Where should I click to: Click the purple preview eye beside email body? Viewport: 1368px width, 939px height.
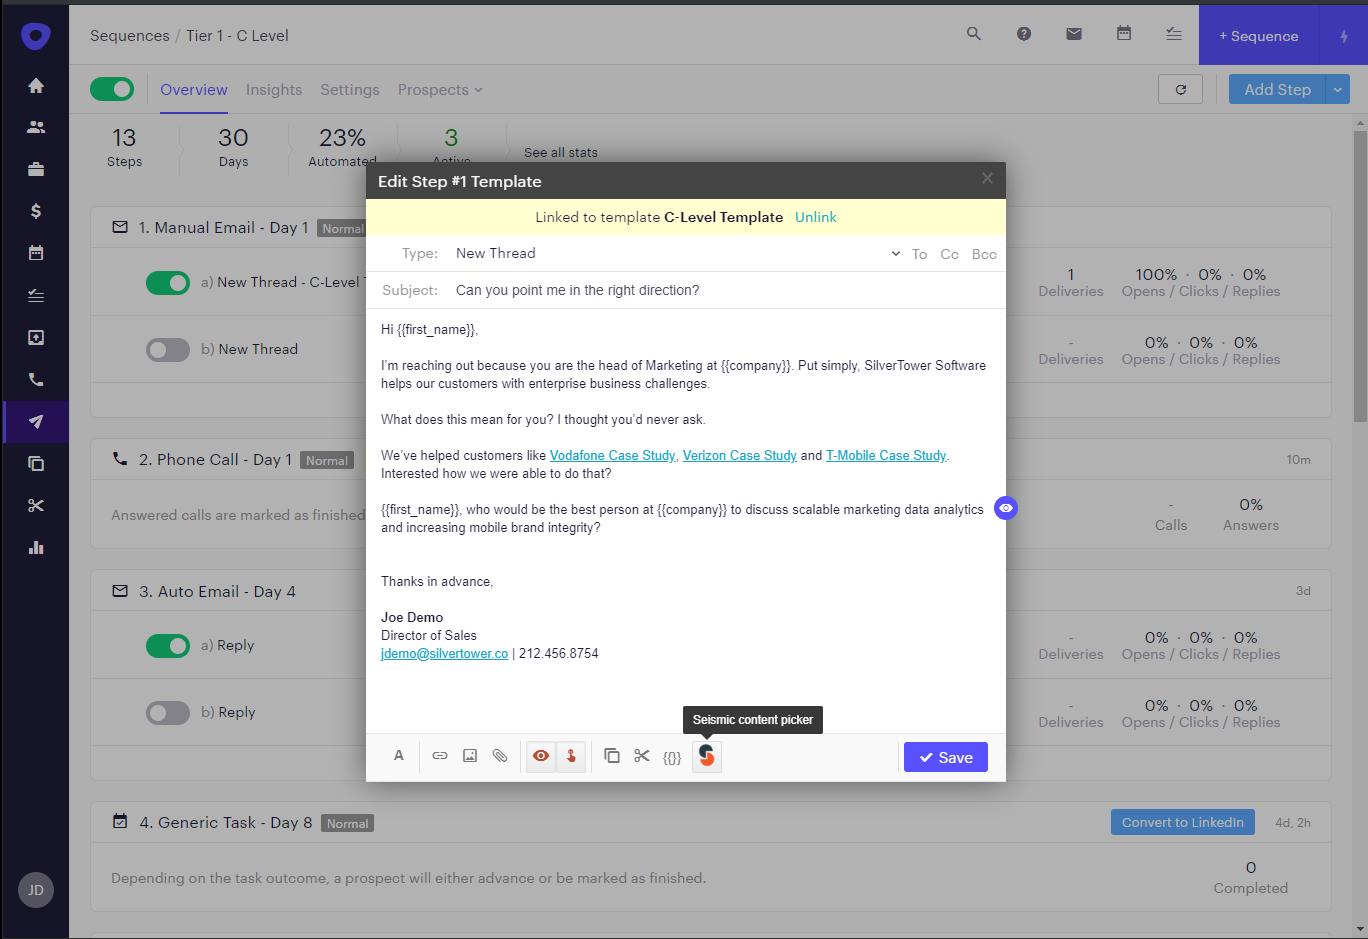[x=1006, y=508]
